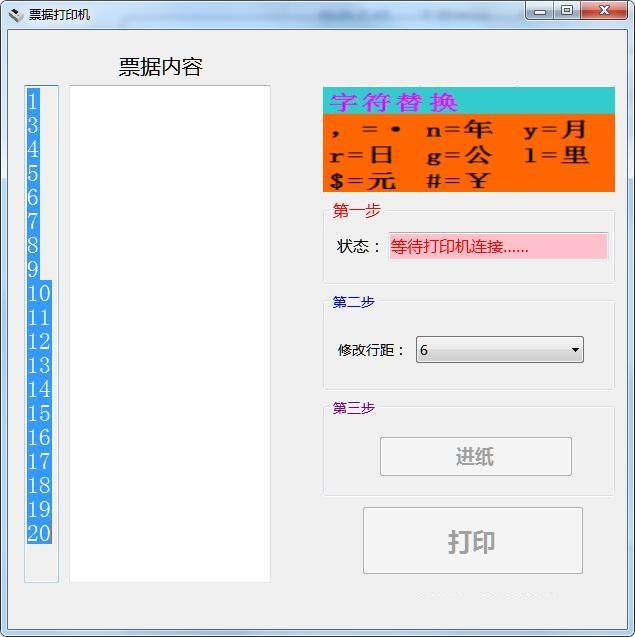Select line number 10 in the list
Image resolution: width=635 pixels, height=637 pixels.
click(39, 293)
